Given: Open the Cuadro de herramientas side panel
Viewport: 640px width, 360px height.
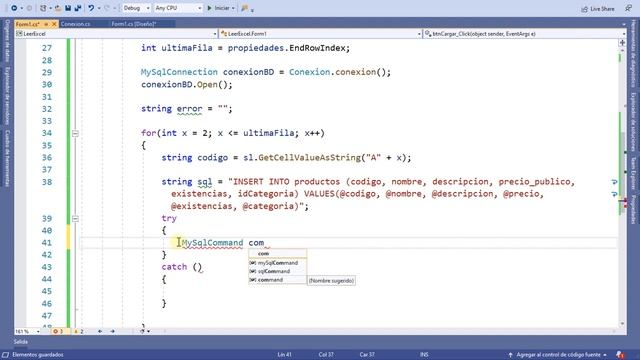Looking at the screenshot, I should (x=7, y=158).
